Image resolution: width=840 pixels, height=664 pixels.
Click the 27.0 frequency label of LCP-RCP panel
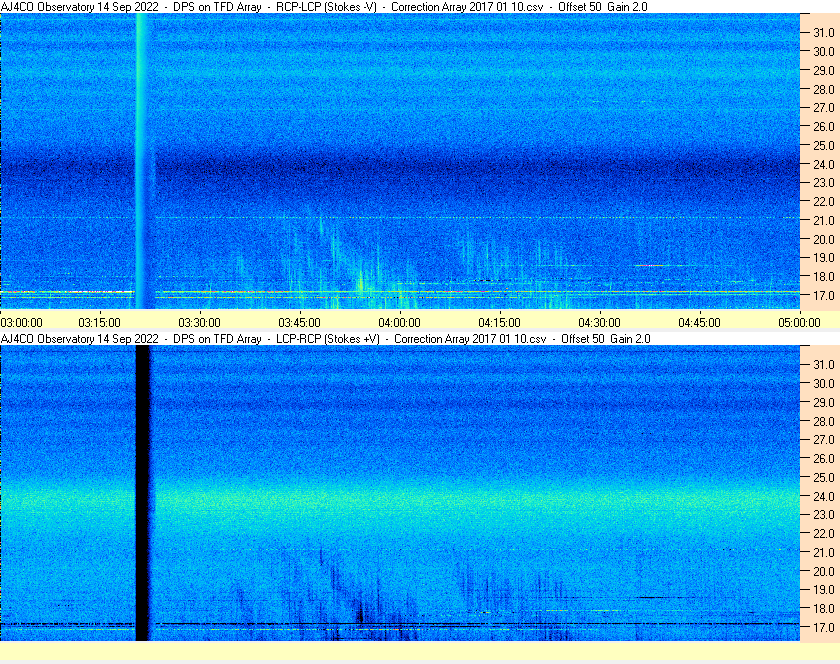point(824,439)
